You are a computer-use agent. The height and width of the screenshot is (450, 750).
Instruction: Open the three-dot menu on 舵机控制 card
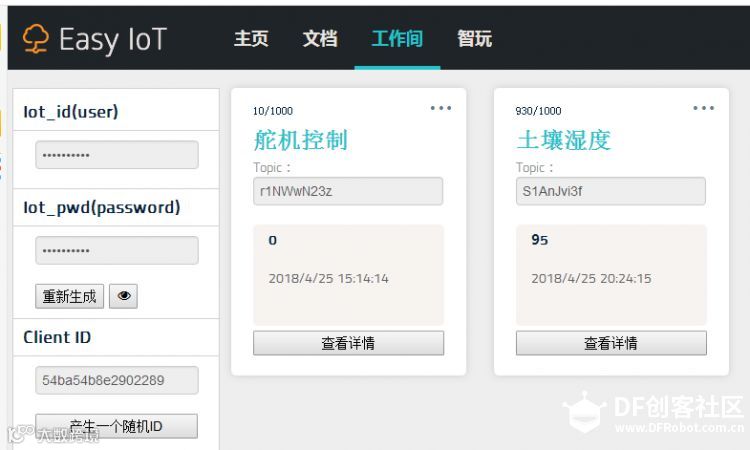point(441,108)
